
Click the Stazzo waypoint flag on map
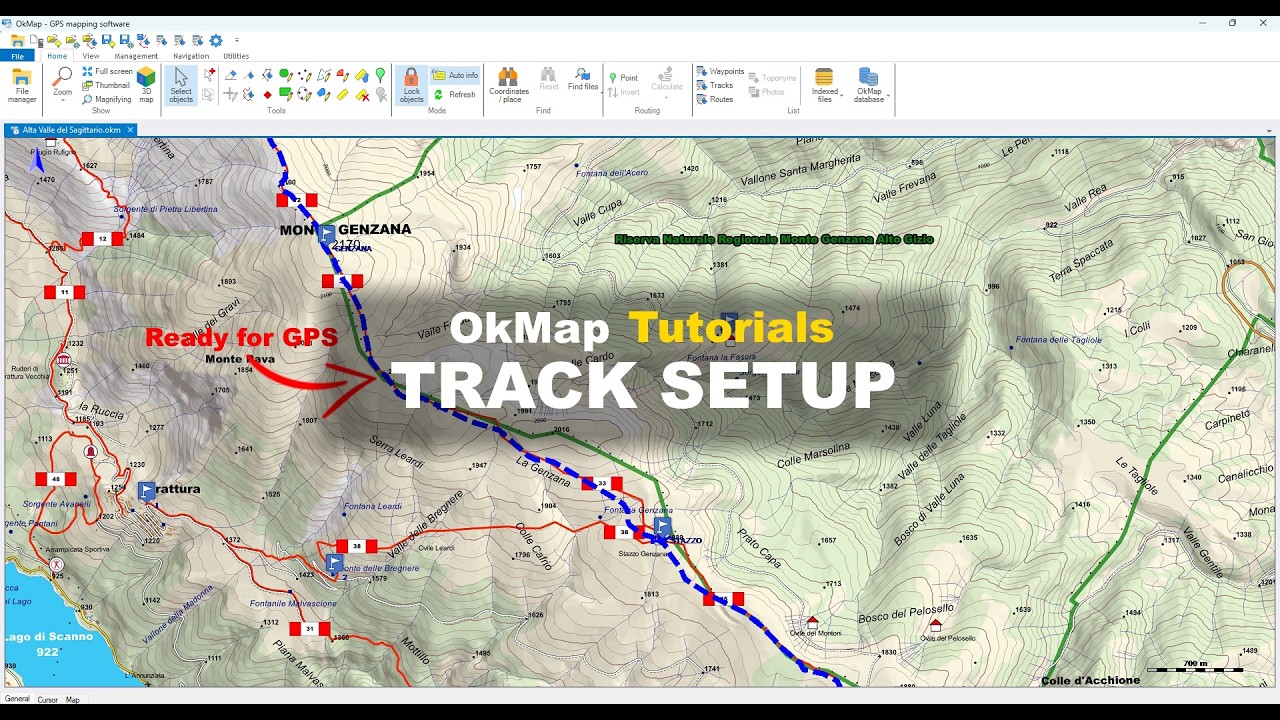coord(662,525)
